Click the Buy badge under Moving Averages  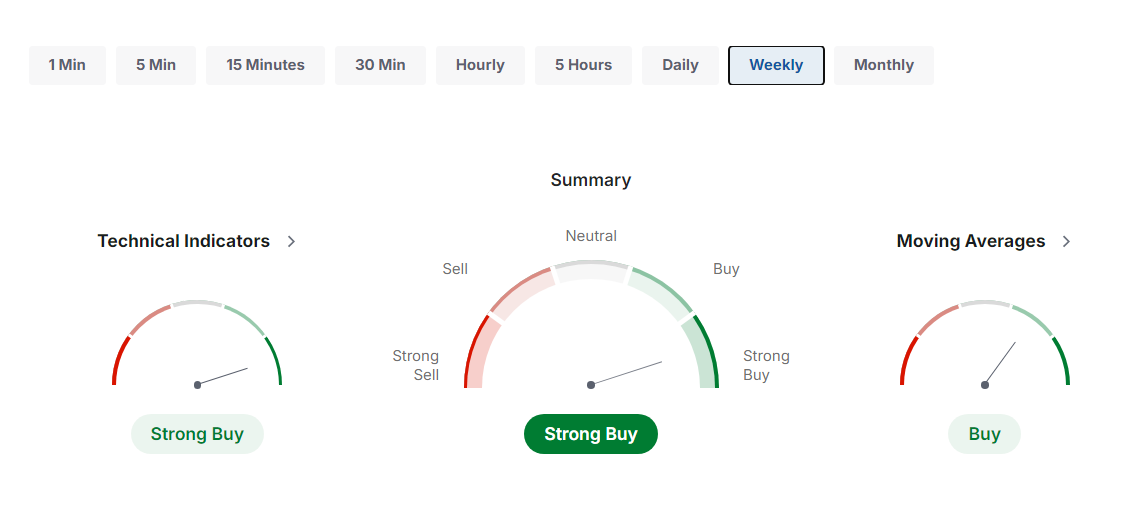984,434
